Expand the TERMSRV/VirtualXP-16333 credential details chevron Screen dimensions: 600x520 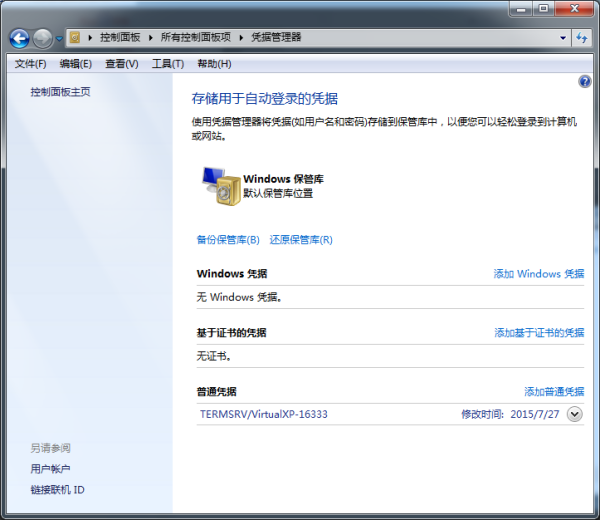coord(574,414)
